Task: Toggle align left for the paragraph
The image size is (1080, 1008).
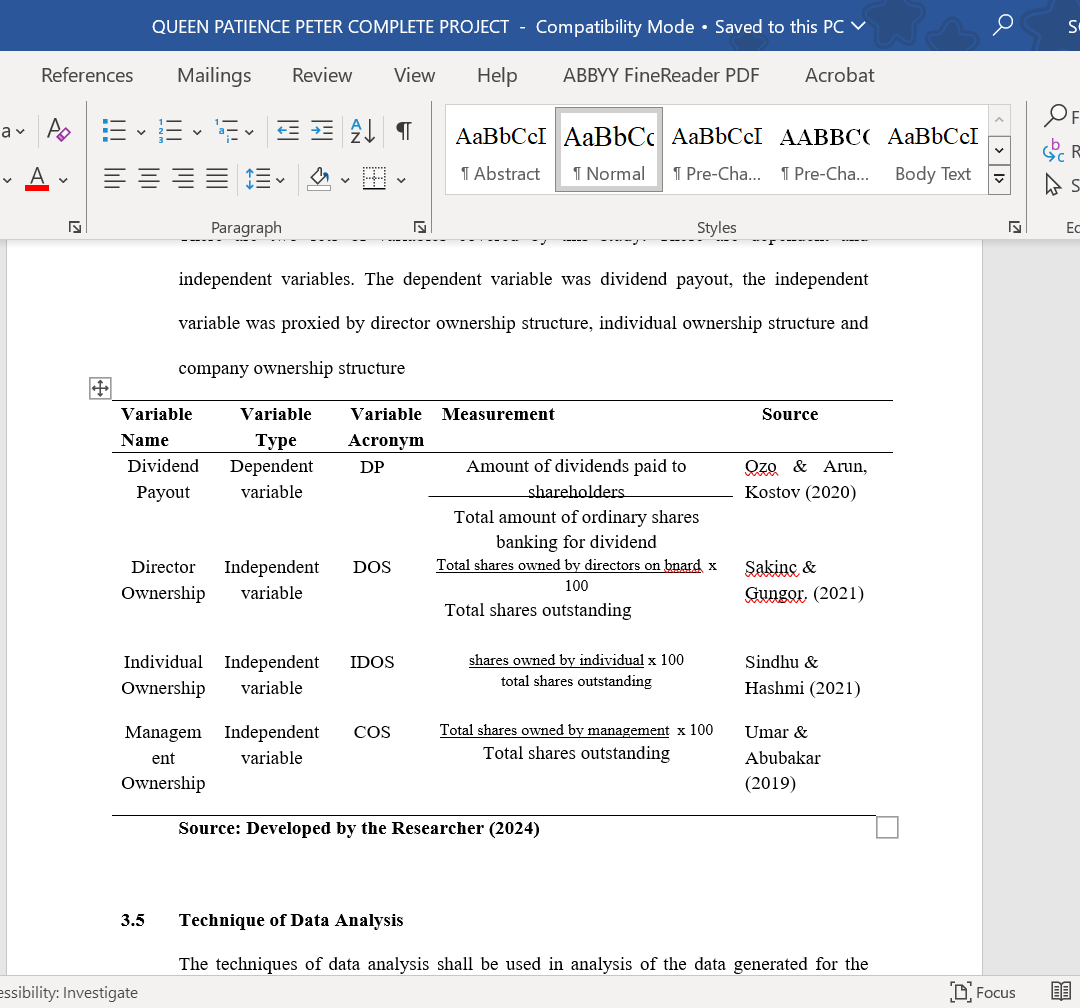Action: click(115, 179)
